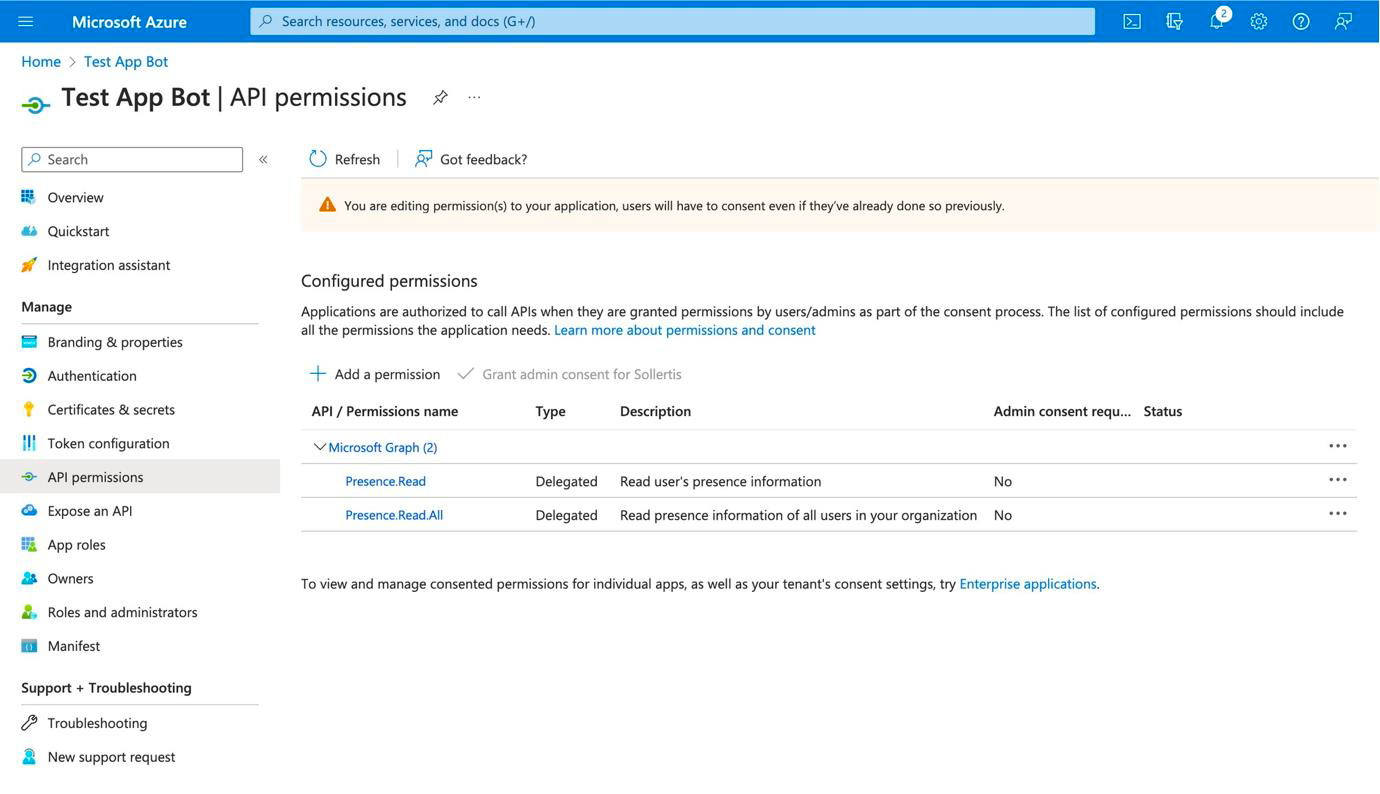Click 'Read user's presence information' description
The height and width of the screenshot is (794, 1380).
[x=720, y=481]
